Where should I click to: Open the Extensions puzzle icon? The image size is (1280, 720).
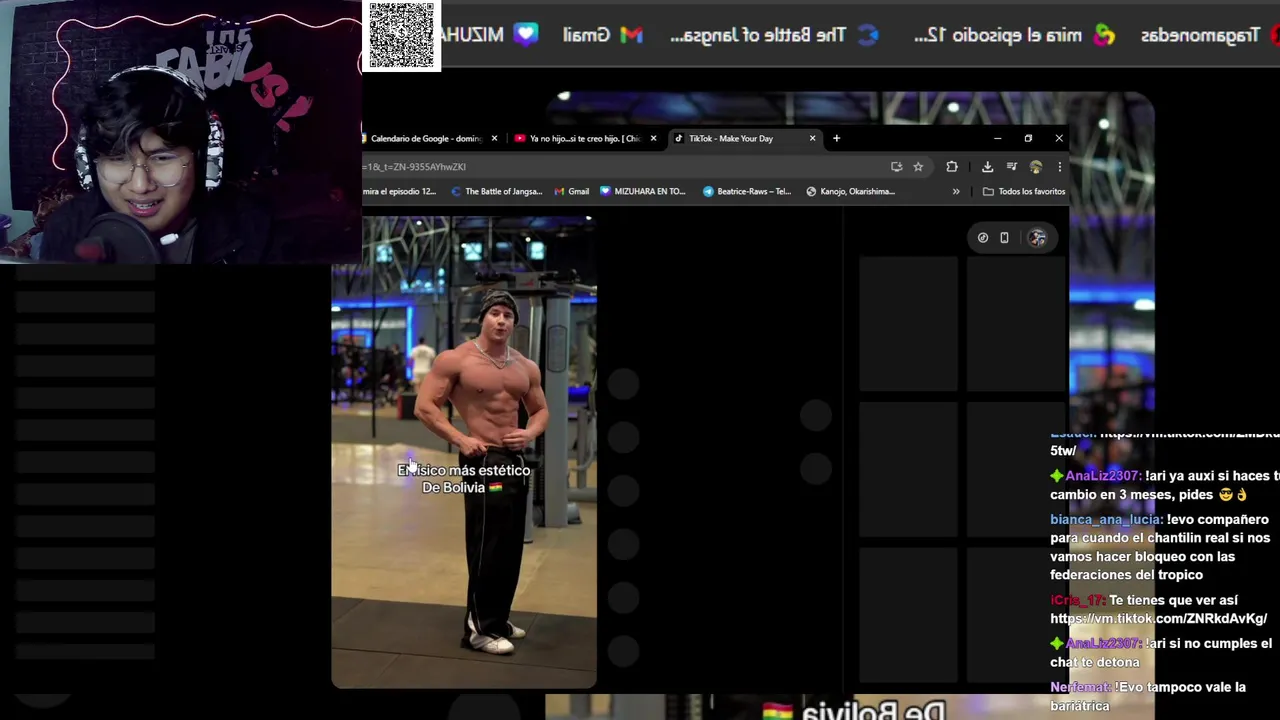click(x=951, y=167)
